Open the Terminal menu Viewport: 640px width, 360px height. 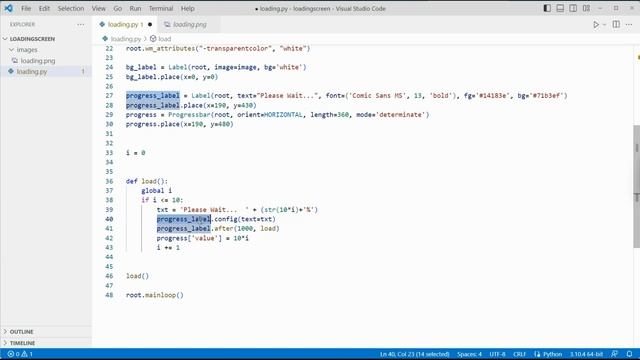click(161, 9)
